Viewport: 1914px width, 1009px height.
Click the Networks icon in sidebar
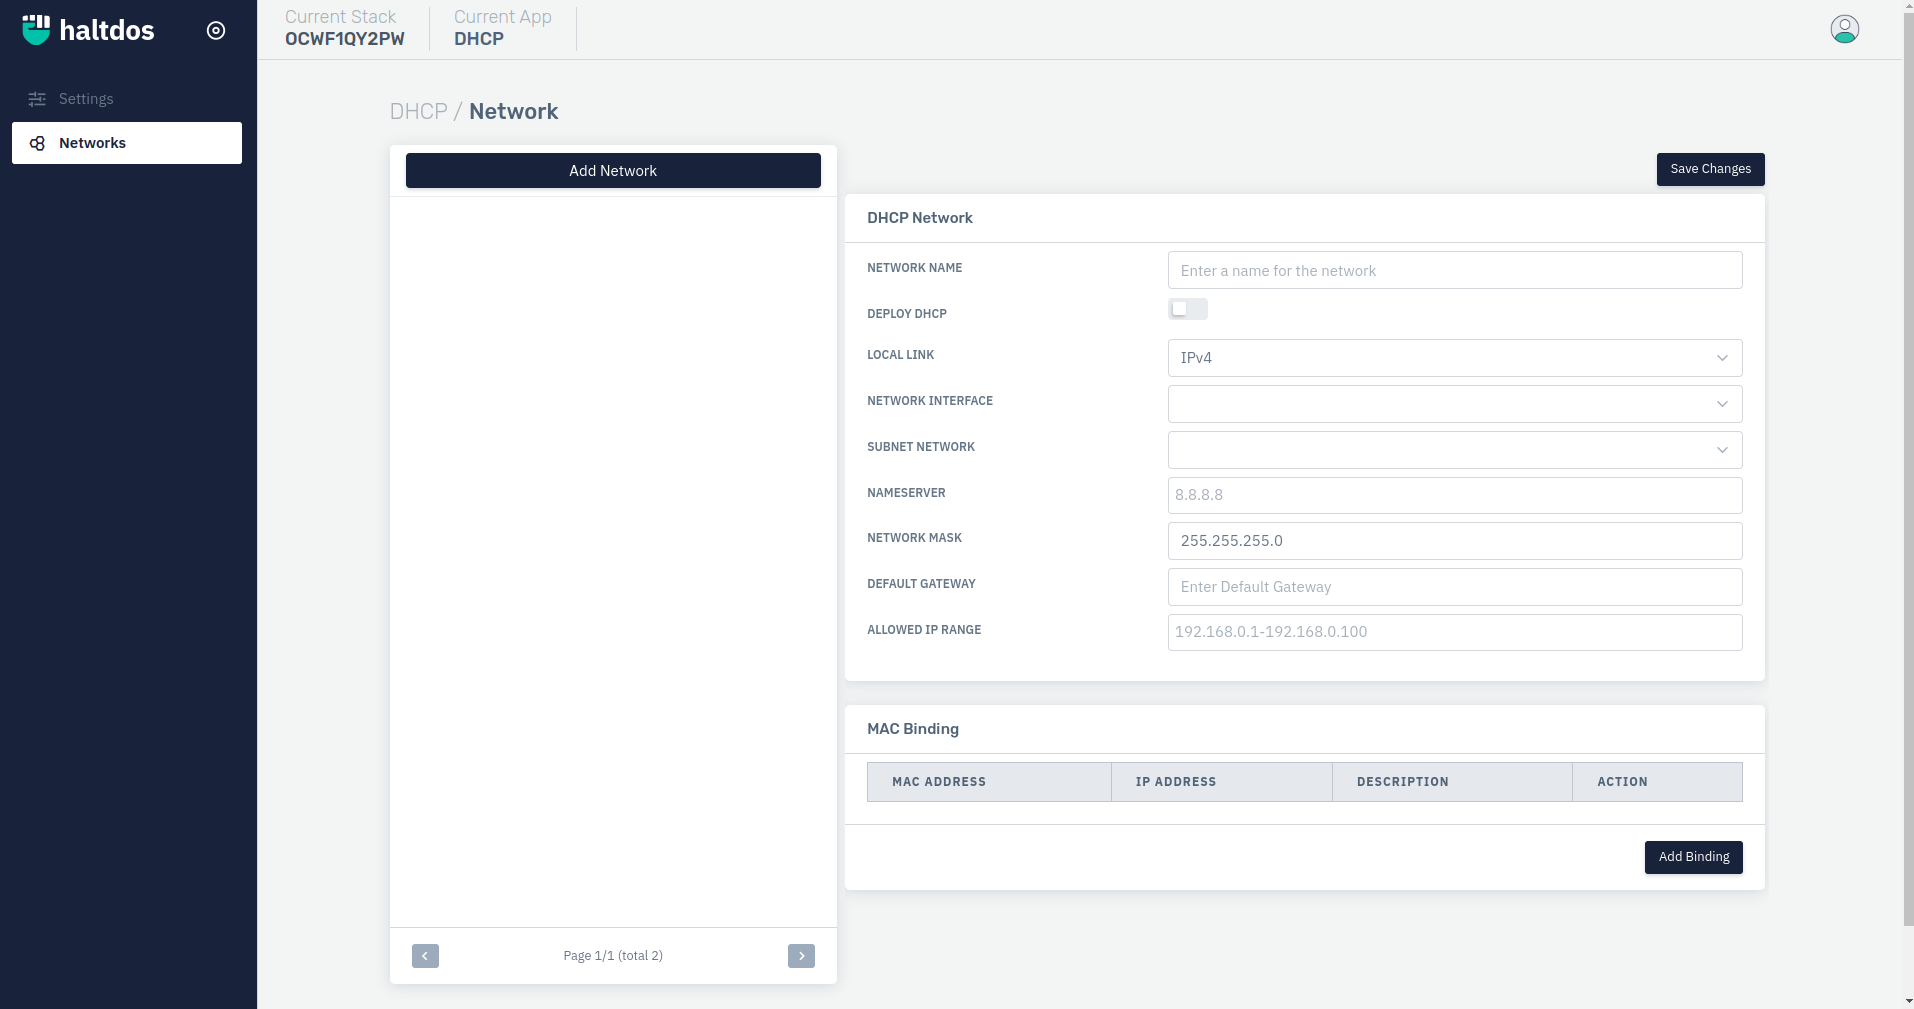coord(37,143)
